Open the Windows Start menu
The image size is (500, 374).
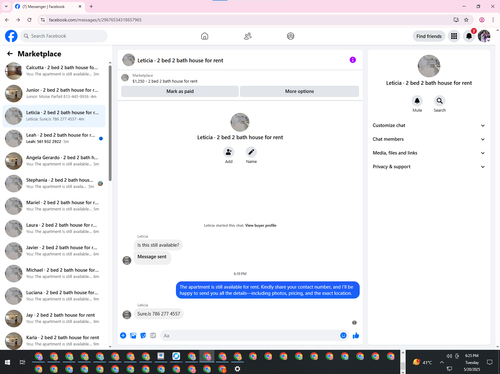click(x=7, y=362)
